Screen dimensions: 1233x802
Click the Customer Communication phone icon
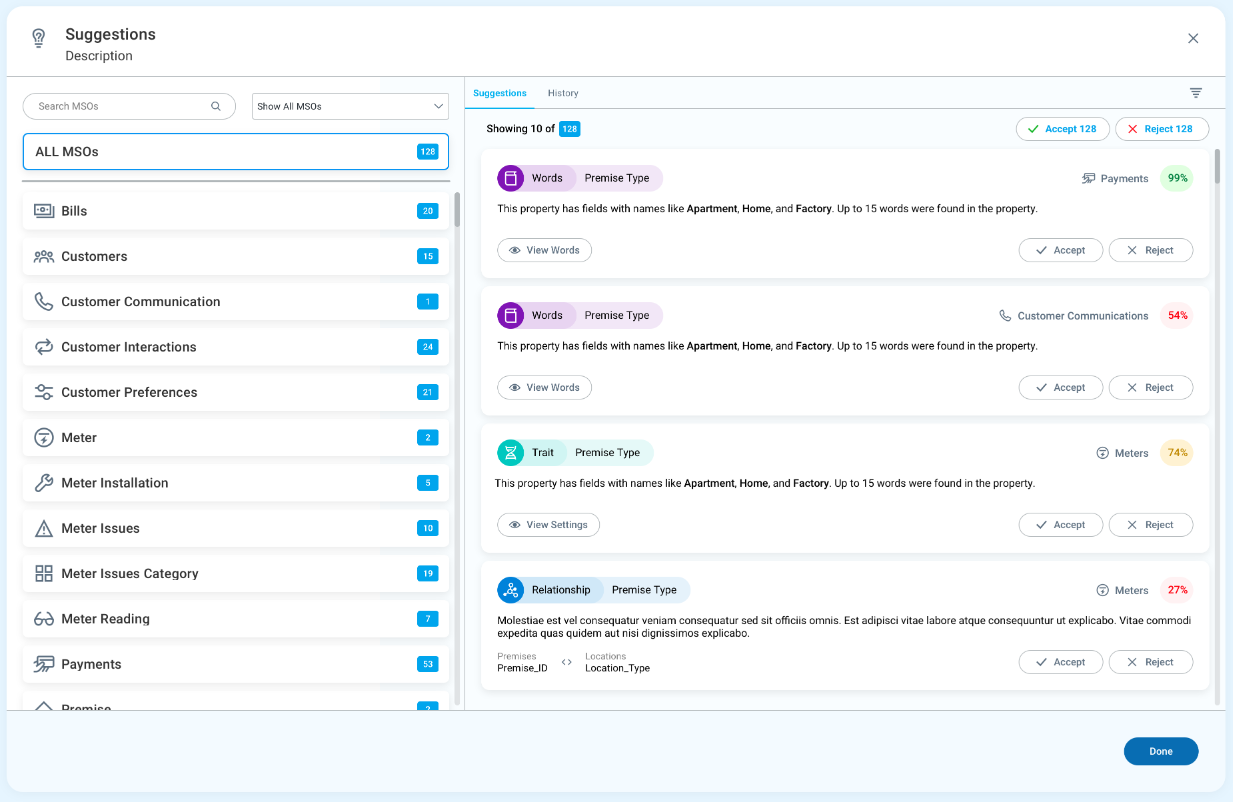click(x=44, y=302)
